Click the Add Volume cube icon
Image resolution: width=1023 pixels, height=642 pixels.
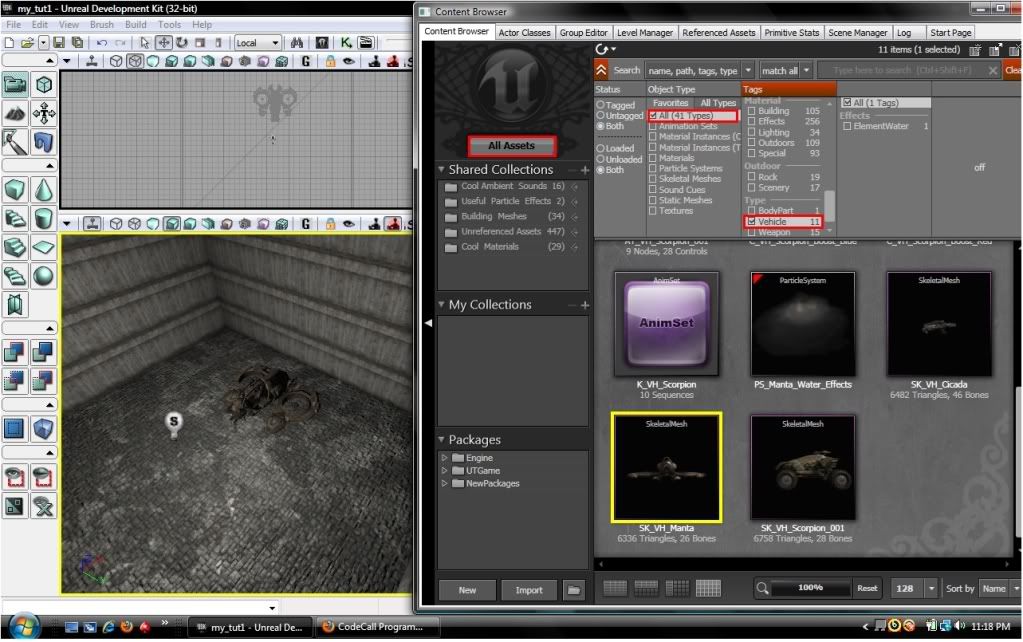click(x=44, y=429)
